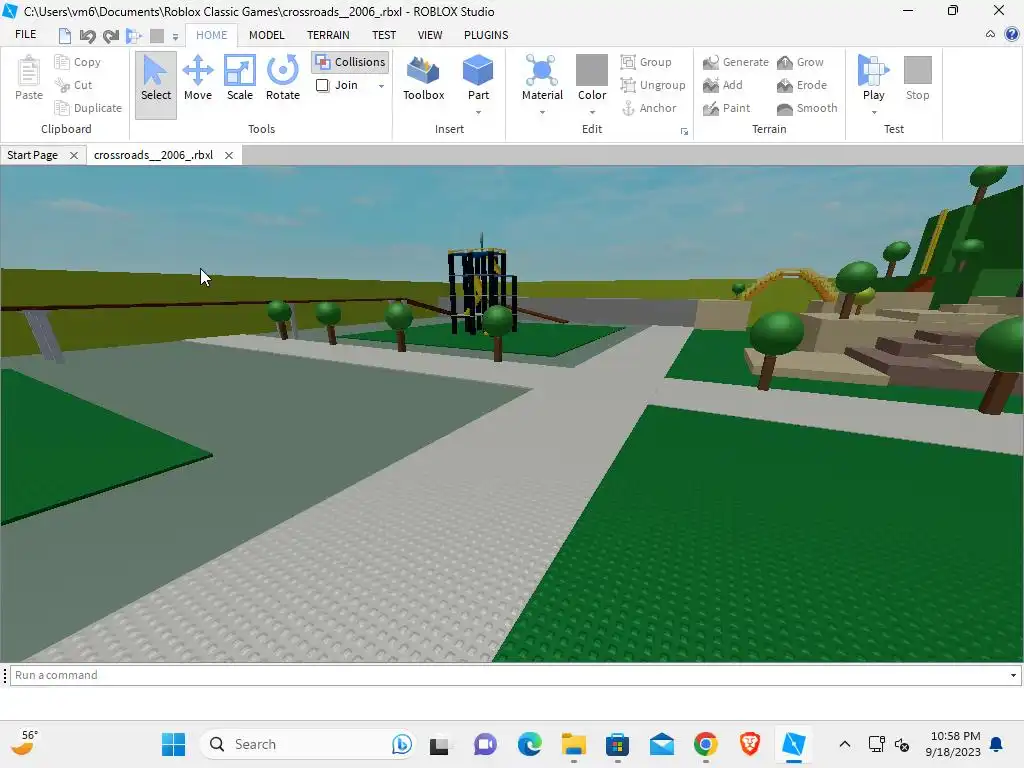
Task: Switch to the MODEL ribbon tab
Action: pos(266,35)
